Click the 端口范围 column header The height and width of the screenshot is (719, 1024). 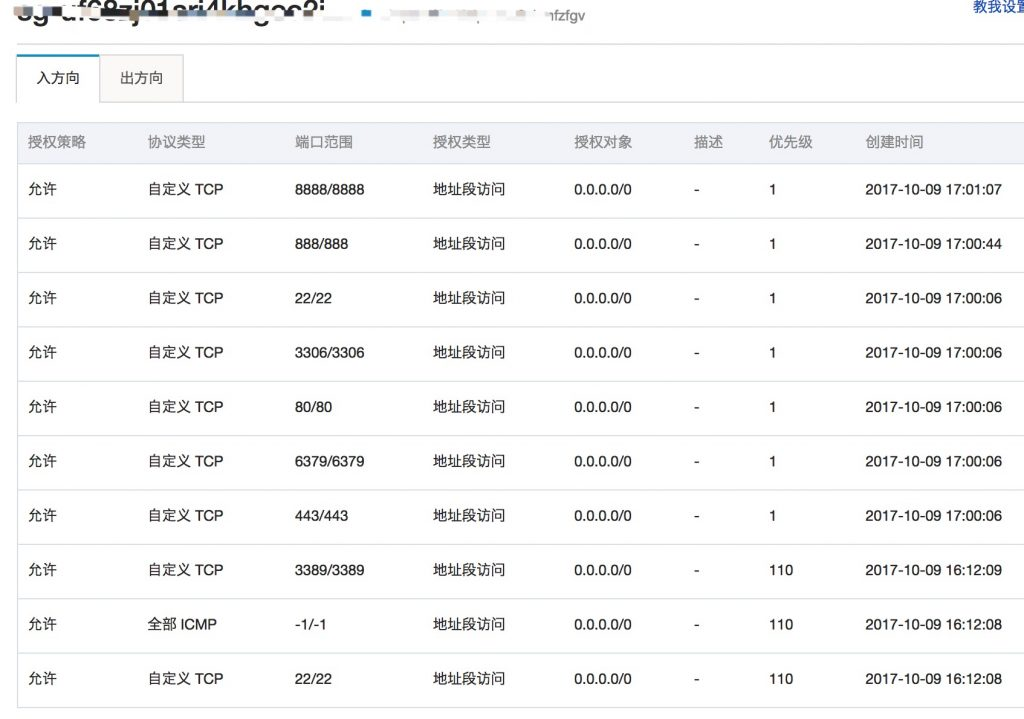tap(324, 142)
